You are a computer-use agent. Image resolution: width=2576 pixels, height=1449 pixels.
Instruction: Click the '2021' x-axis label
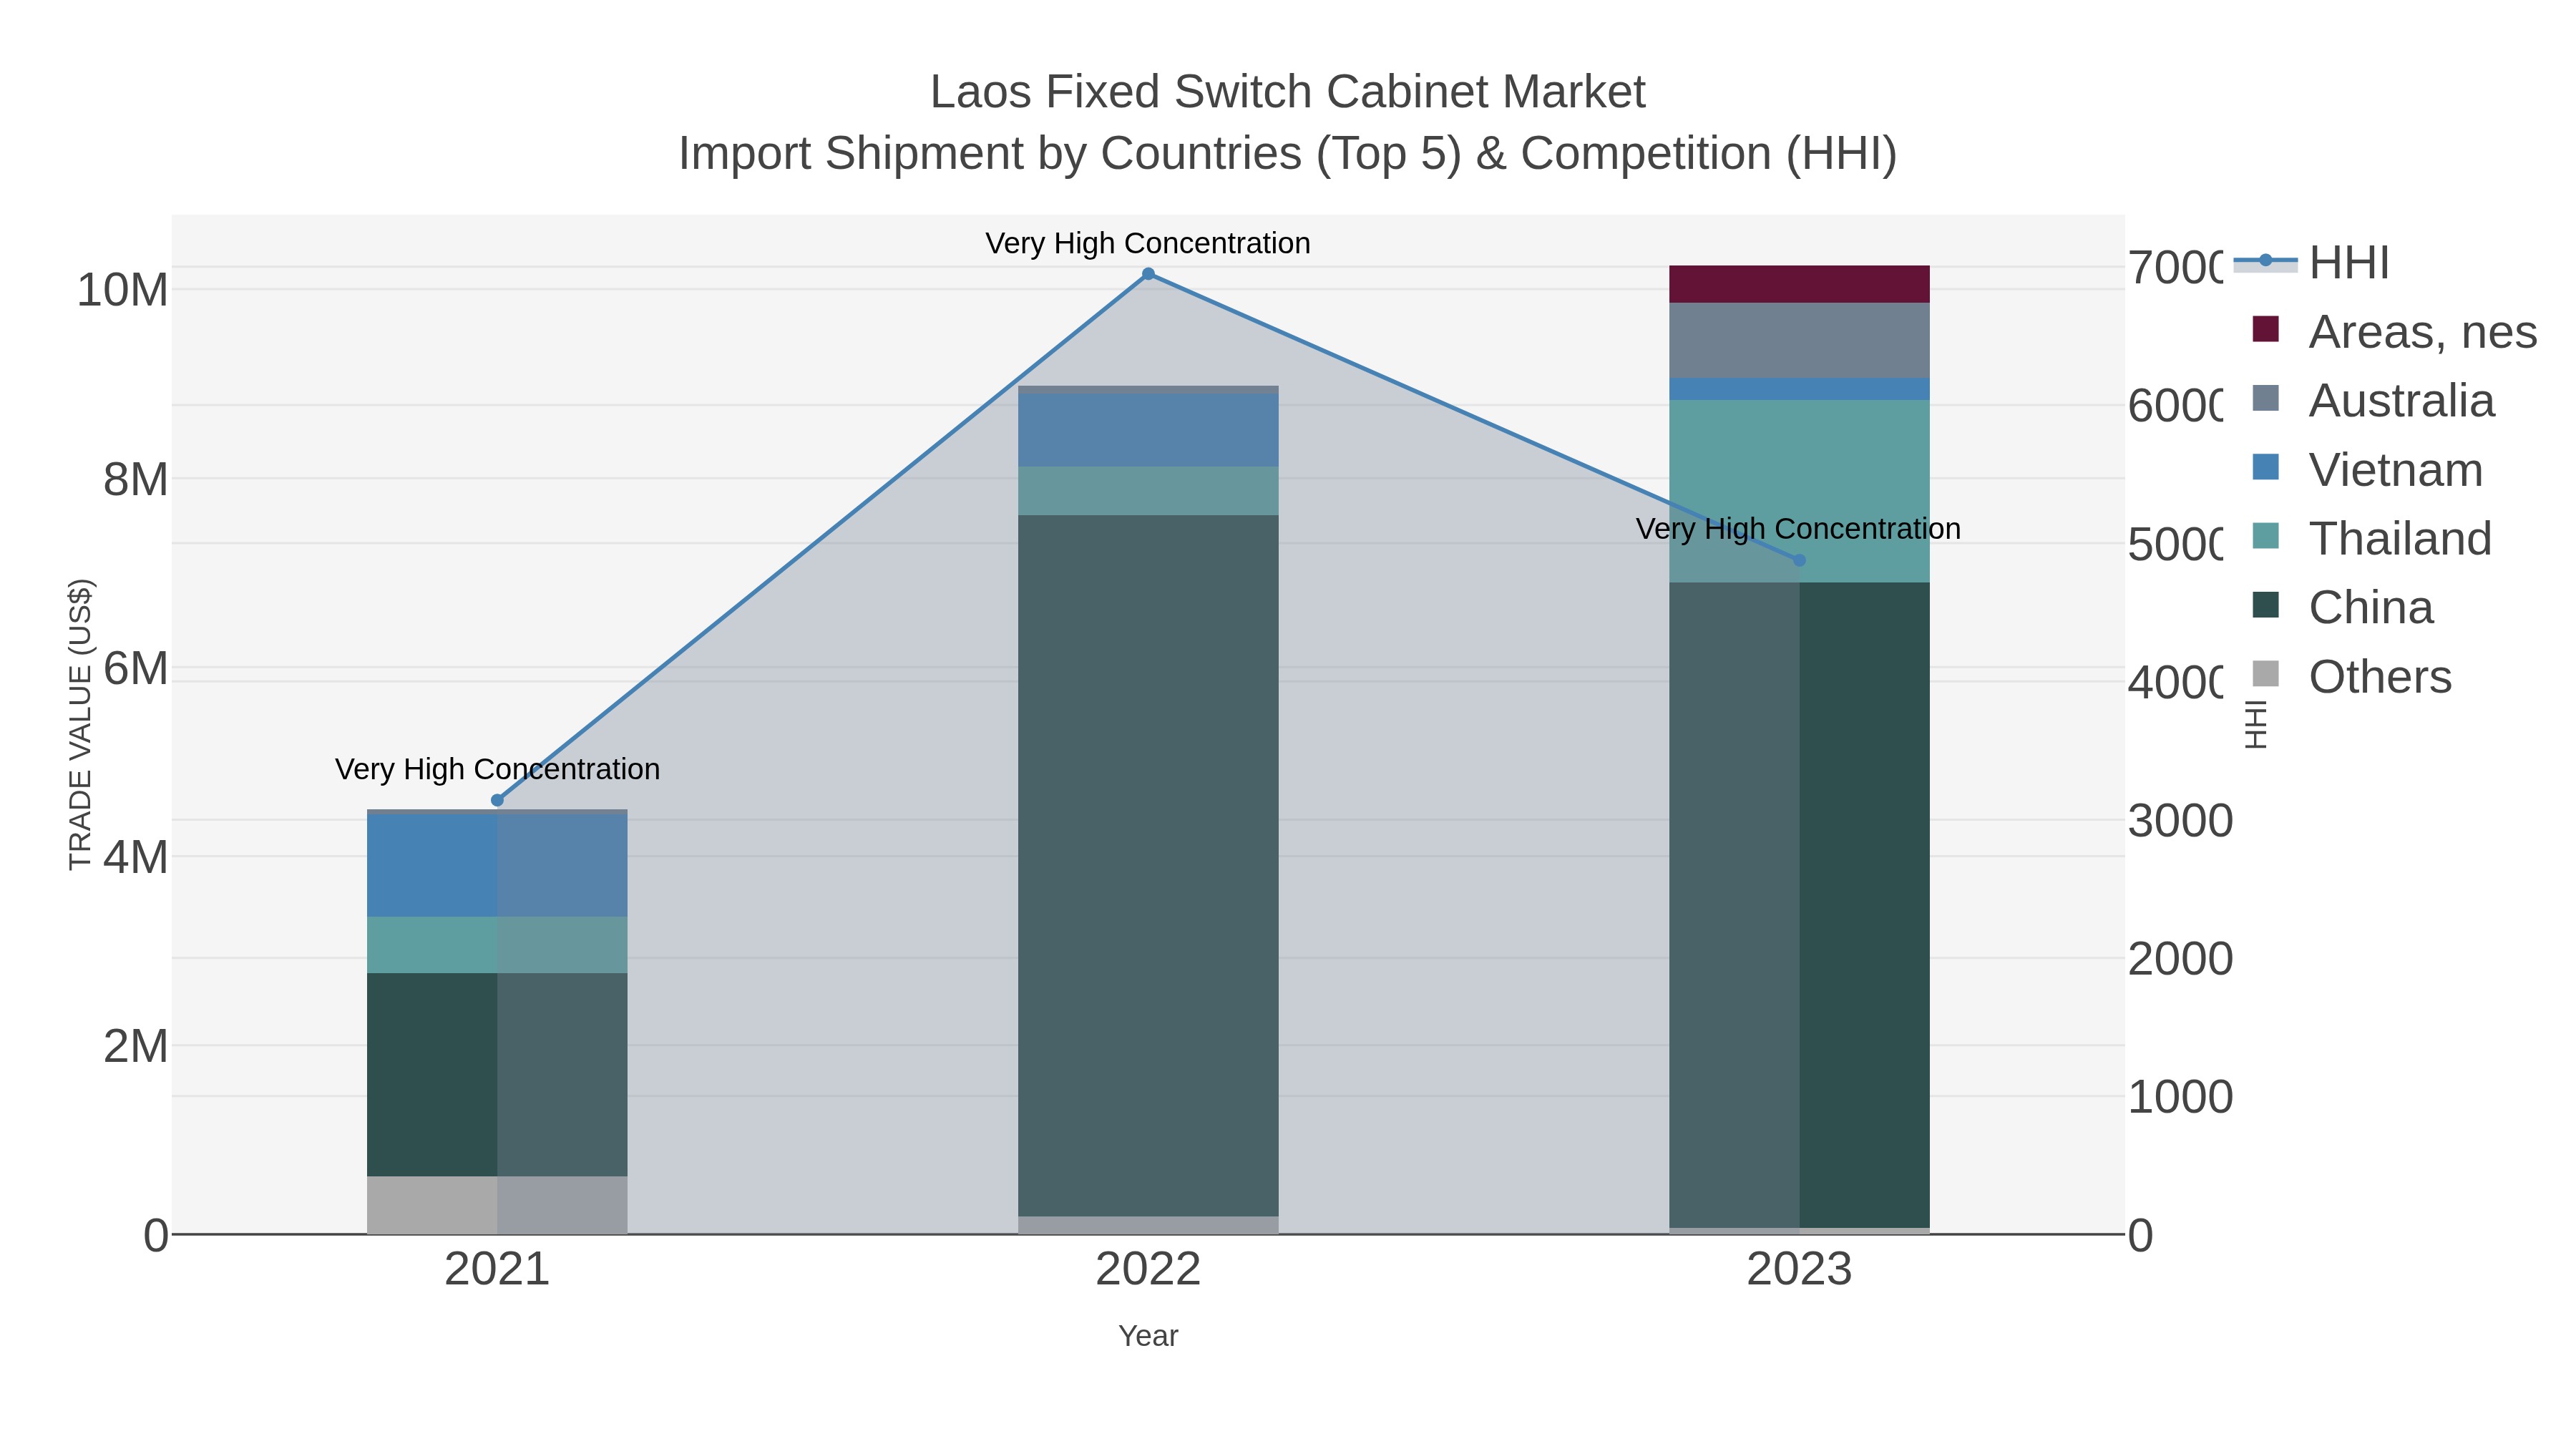[x=497, y=1270]
